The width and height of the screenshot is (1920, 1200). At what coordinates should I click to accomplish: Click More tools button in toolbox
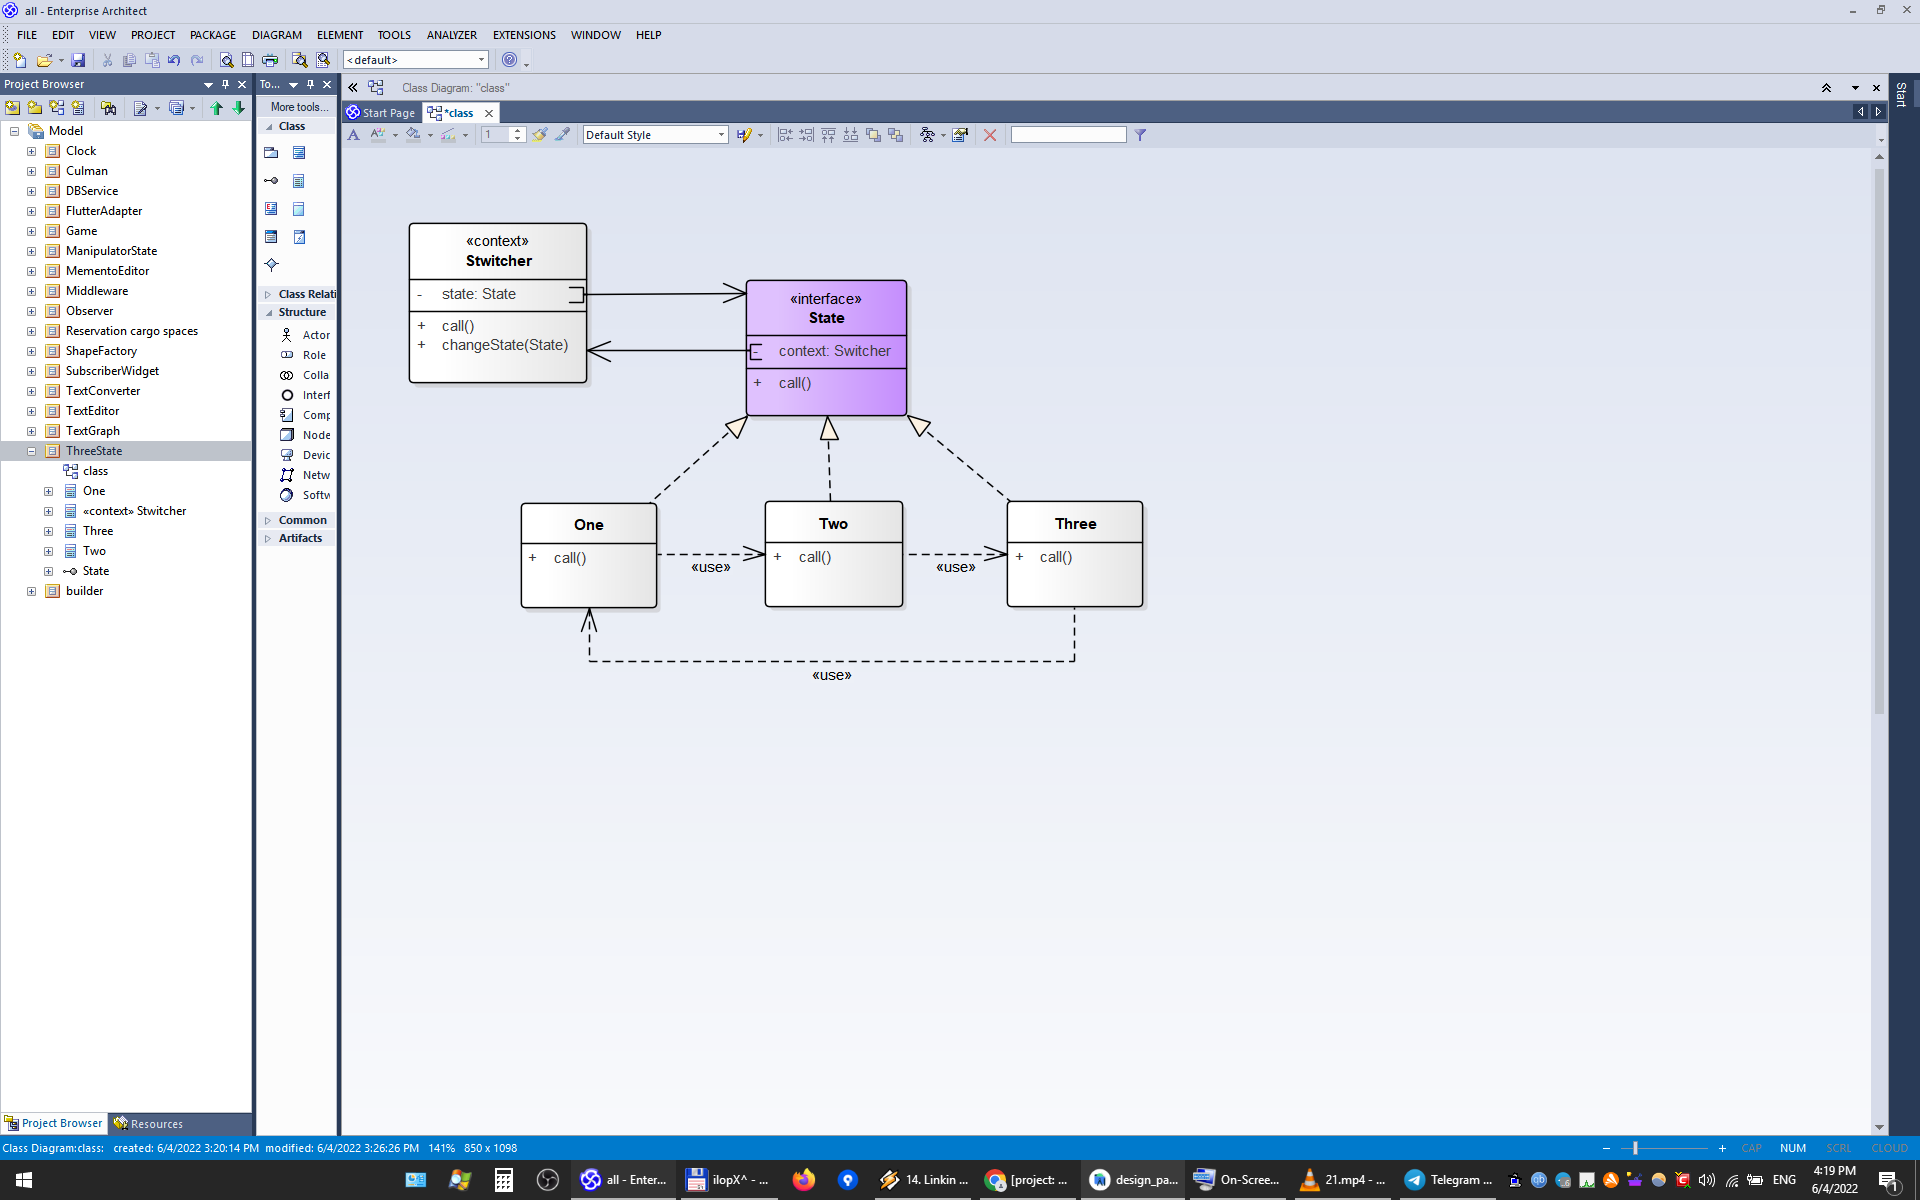pyautogui.click(x=297, y=107)
